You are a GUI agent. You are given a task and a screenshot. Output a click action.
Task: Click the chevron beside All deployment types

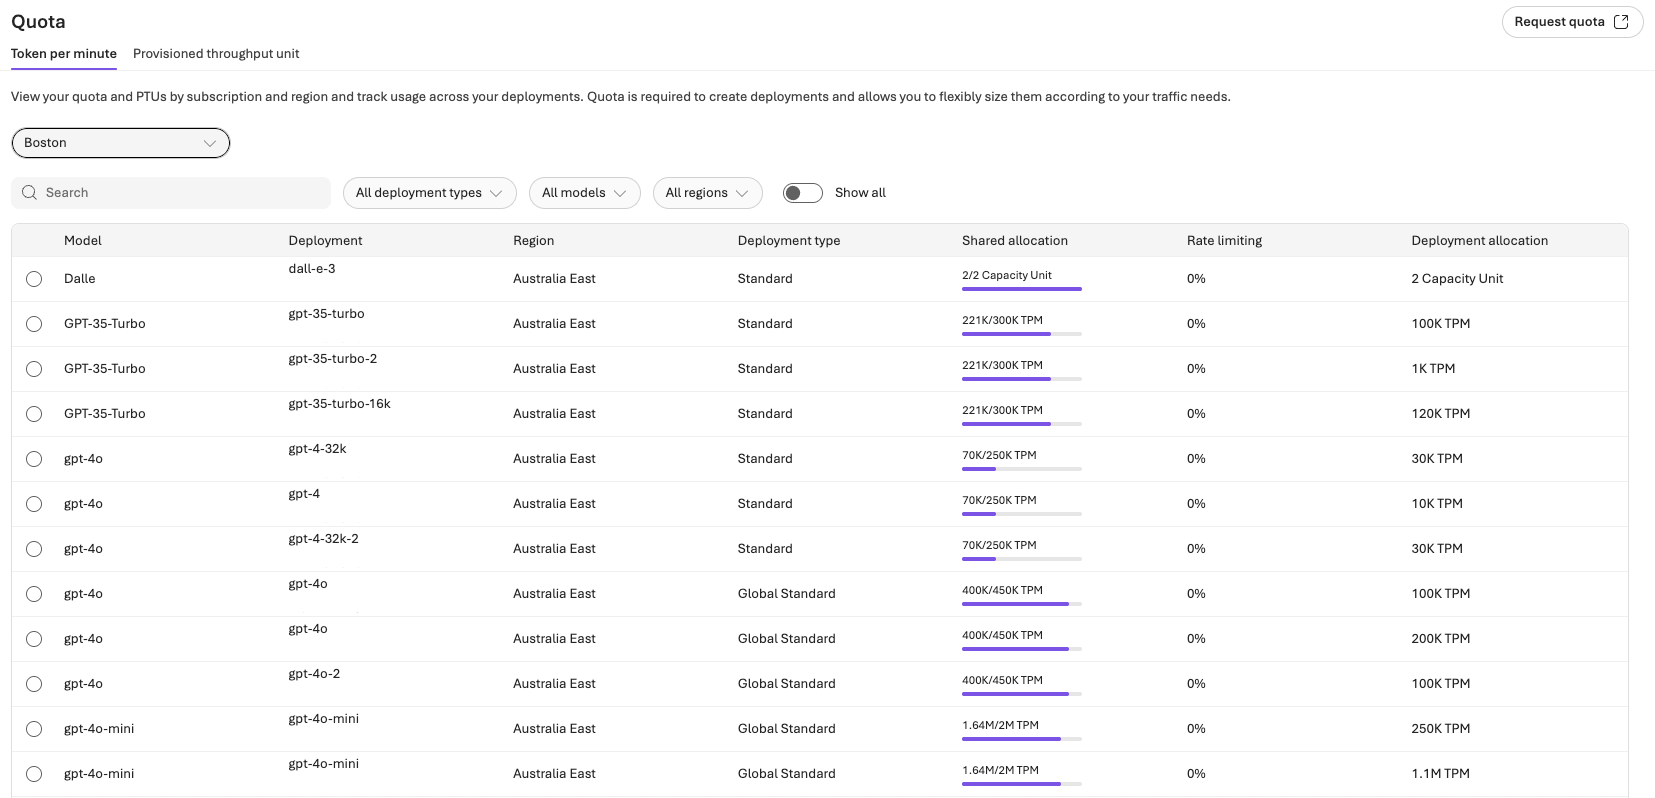point(496,193)
